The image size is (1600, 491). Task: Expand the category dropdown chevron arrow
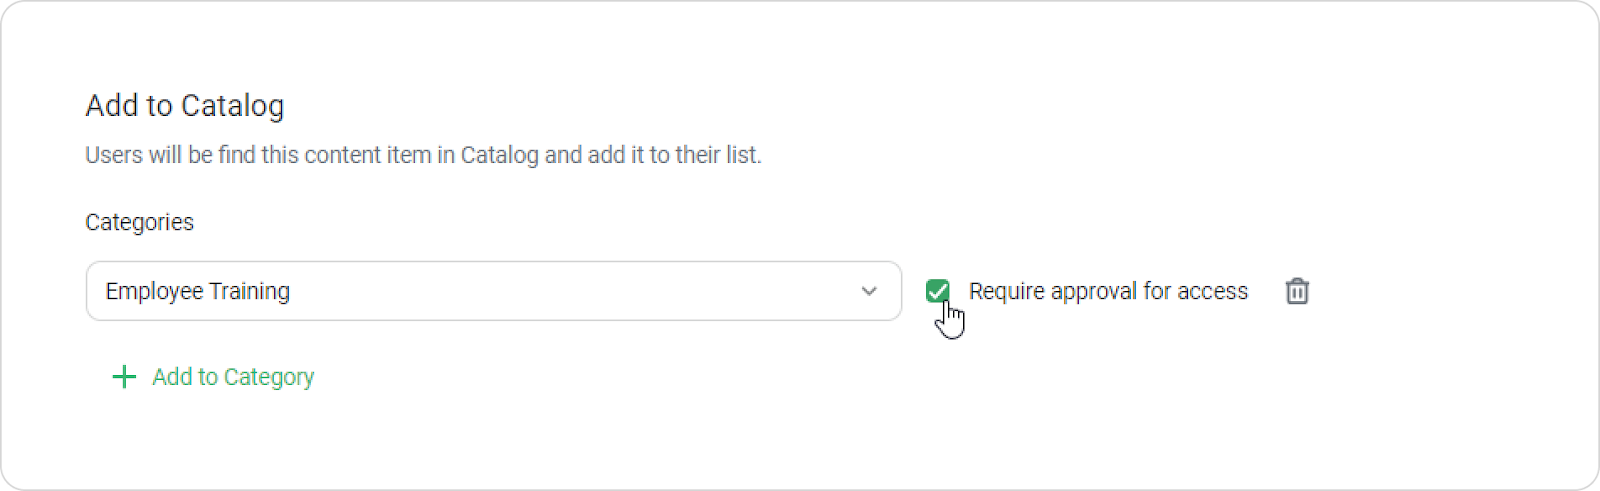pos(869,291)
